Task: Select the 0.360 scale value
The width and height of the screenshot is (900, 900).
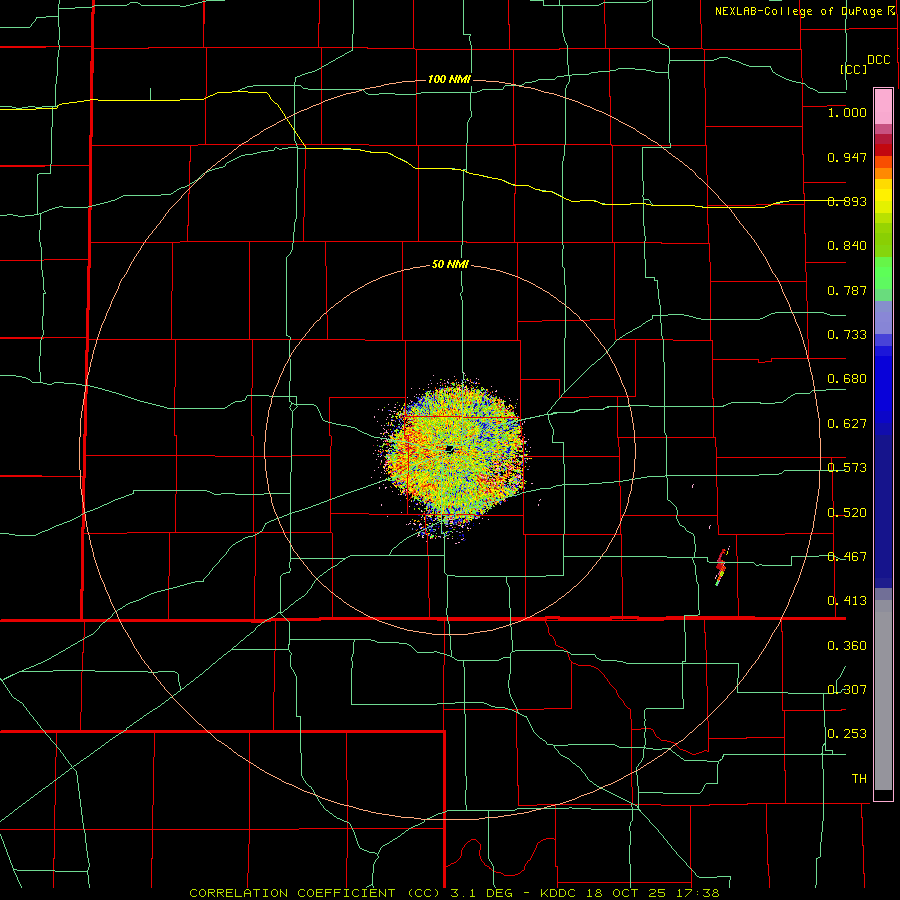Action: coord(847,646)
